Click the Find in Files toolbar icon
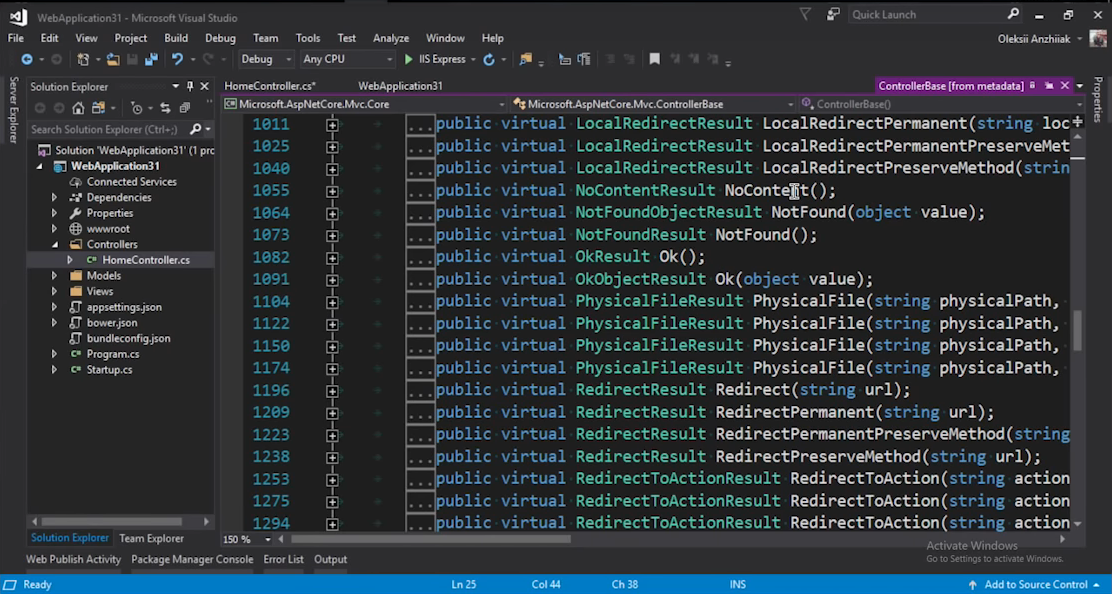Image resolution: width=1112 pixels, height=594 pixels. click(526, 60)
